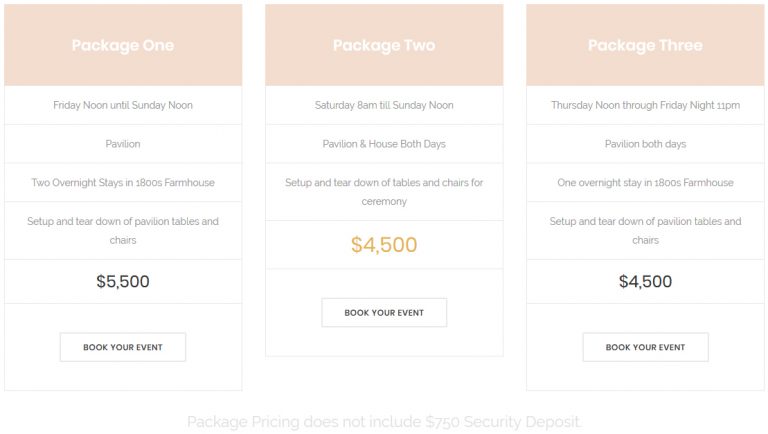Select the Package Two header
Screen dimensions: 768x434
click(384, 45)
